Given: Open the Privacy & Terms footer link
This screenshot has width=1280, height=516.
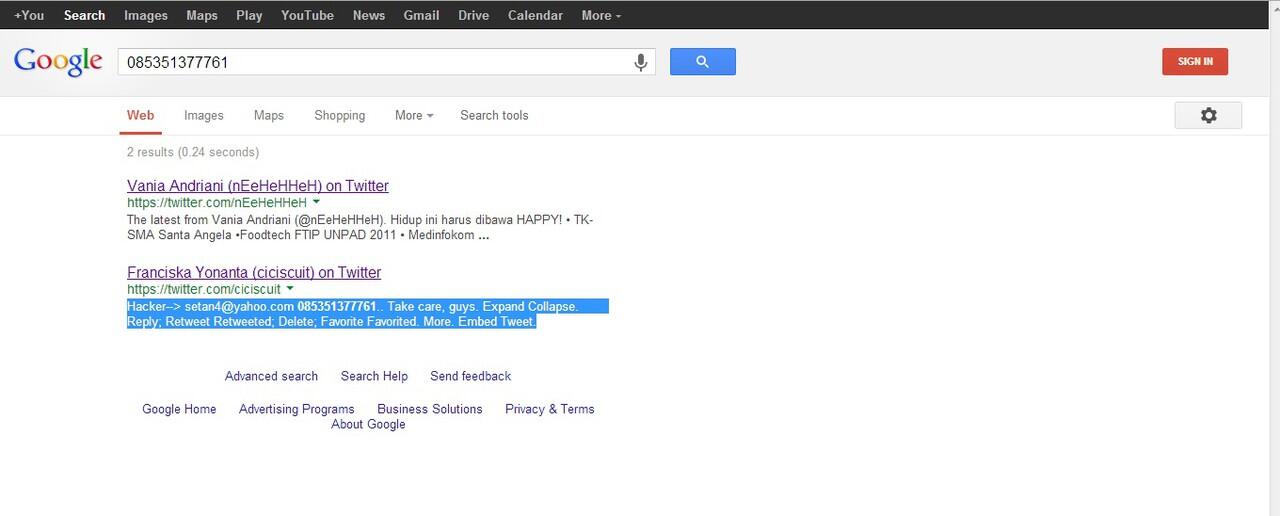Looking at the screenshot, I should tap(550, 409).
